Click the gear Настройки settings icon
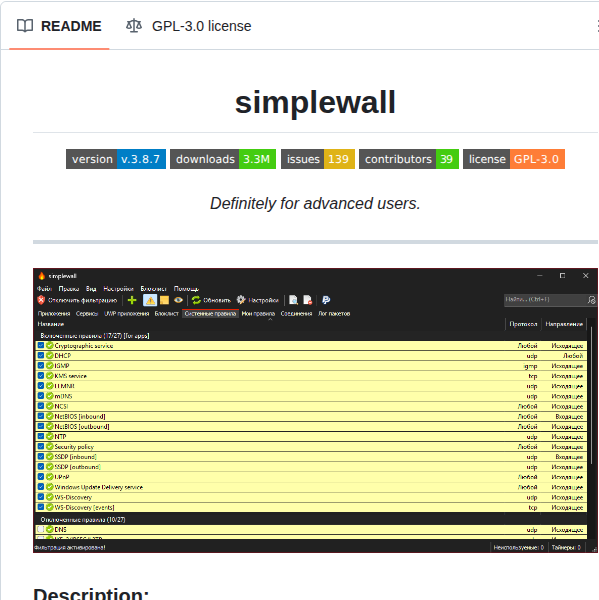 point(241,300)
